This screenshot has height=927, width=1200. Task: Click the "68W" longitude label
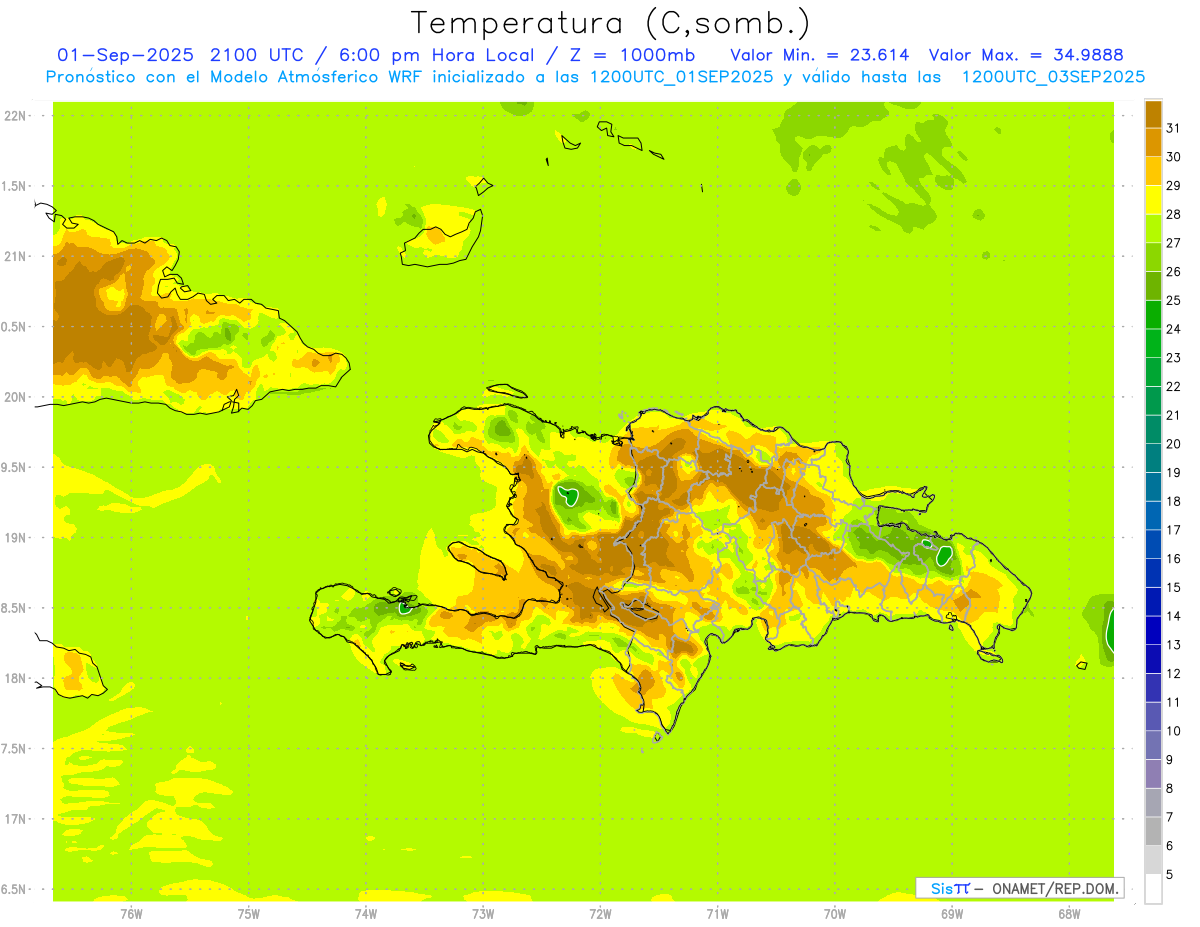click(1069, 913)
